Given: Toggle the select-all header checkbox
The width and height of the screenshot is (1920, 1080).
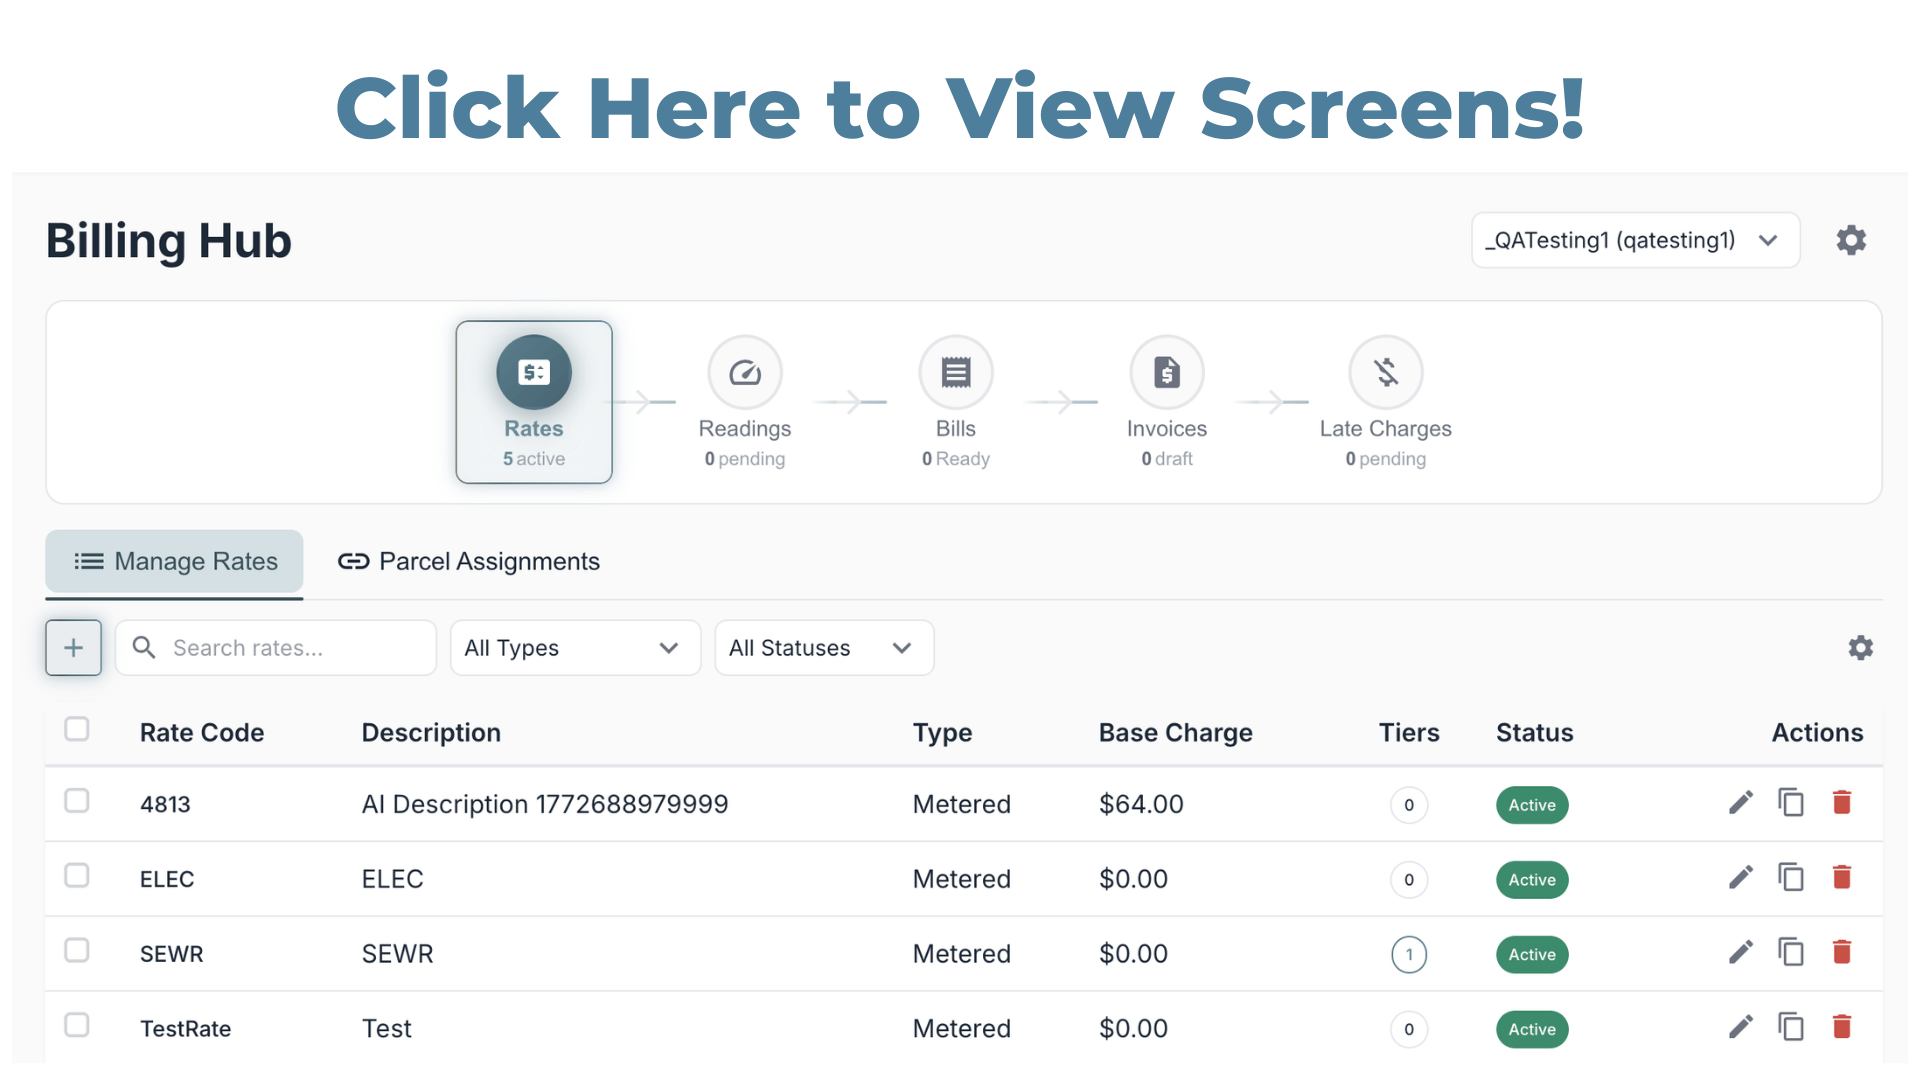Looking at the screenshot, I should 77,729.
